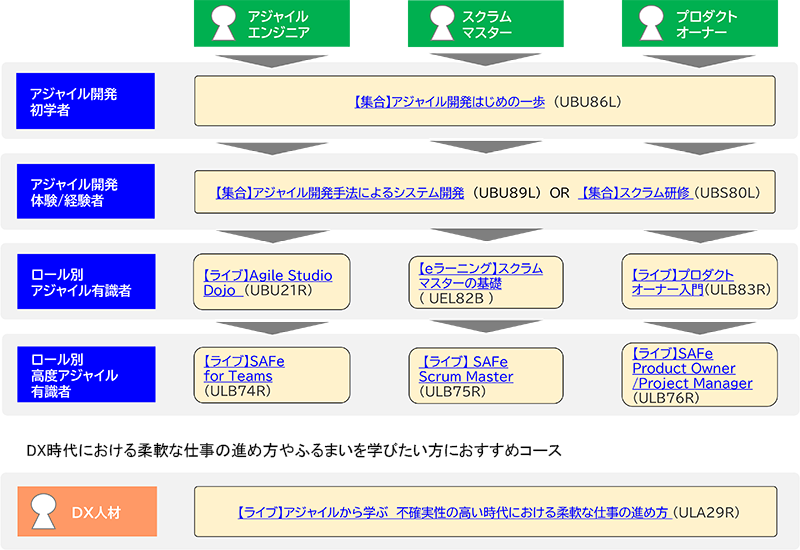Click course code (ULB76R)
Viewport: 800px width, 550px height.
[666, 398]
